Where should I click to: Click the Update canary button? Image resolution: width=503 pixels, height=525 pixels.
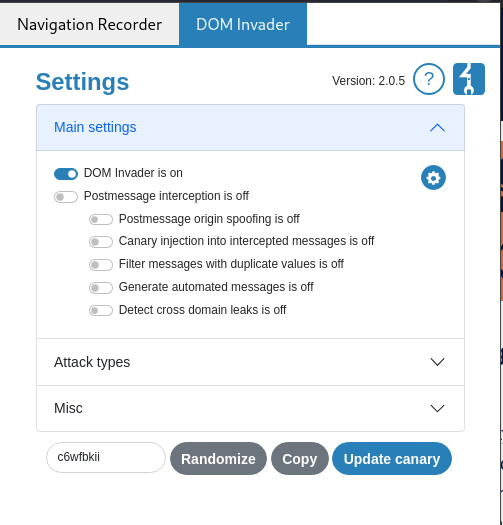point(392,459)
